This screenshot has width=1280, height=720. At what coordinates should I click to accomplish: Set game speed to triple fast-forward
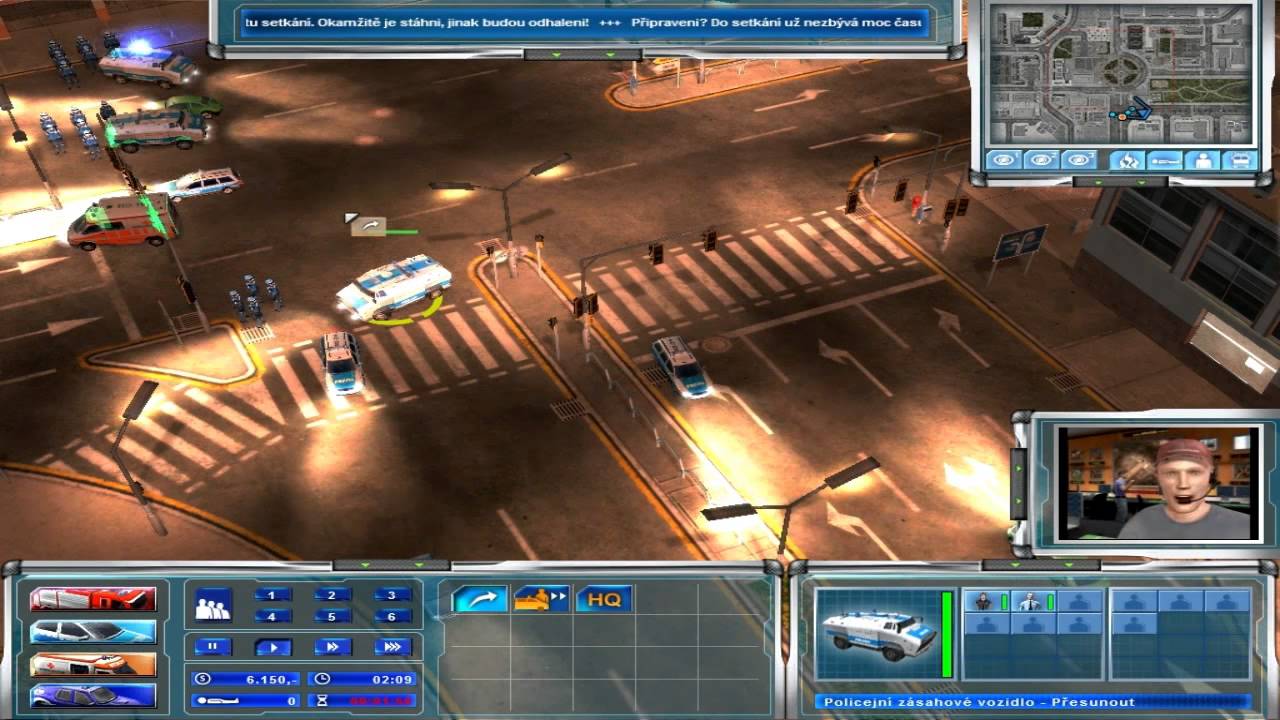point(393,647)
